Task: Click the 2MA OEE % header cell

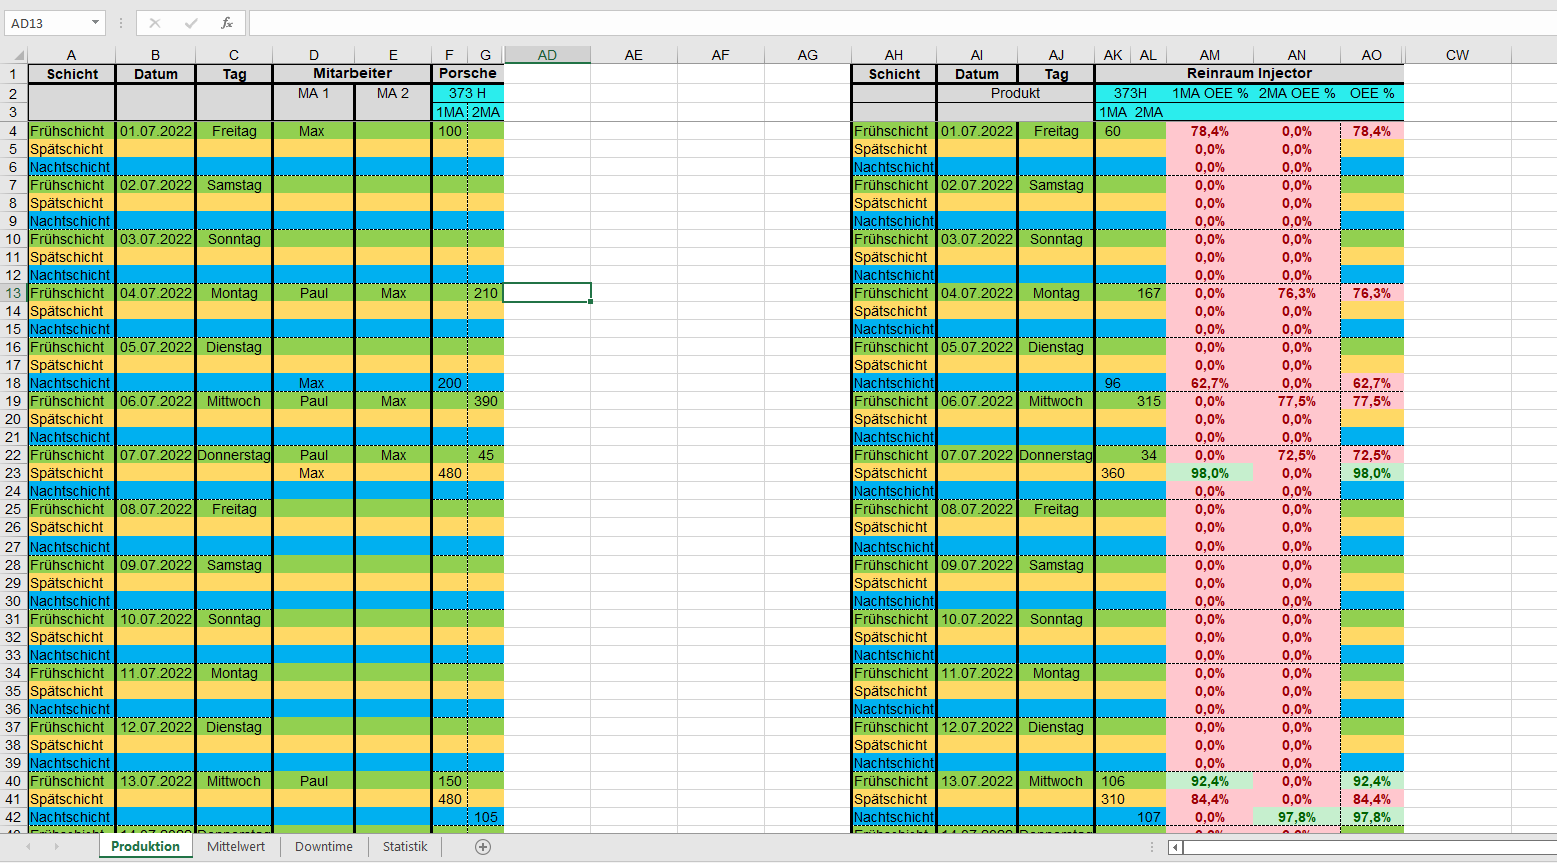Action: [x=1297, y=93]
